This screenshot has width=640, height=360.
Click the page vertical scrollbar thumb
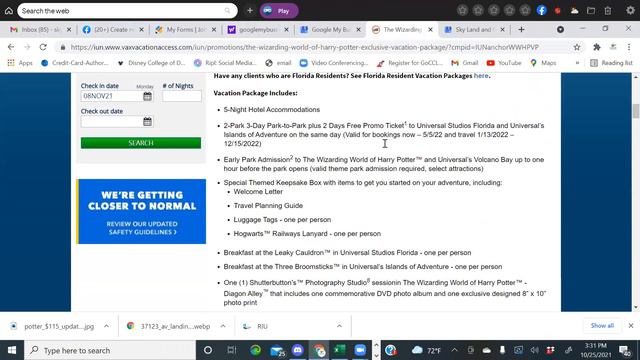(636, 111)
